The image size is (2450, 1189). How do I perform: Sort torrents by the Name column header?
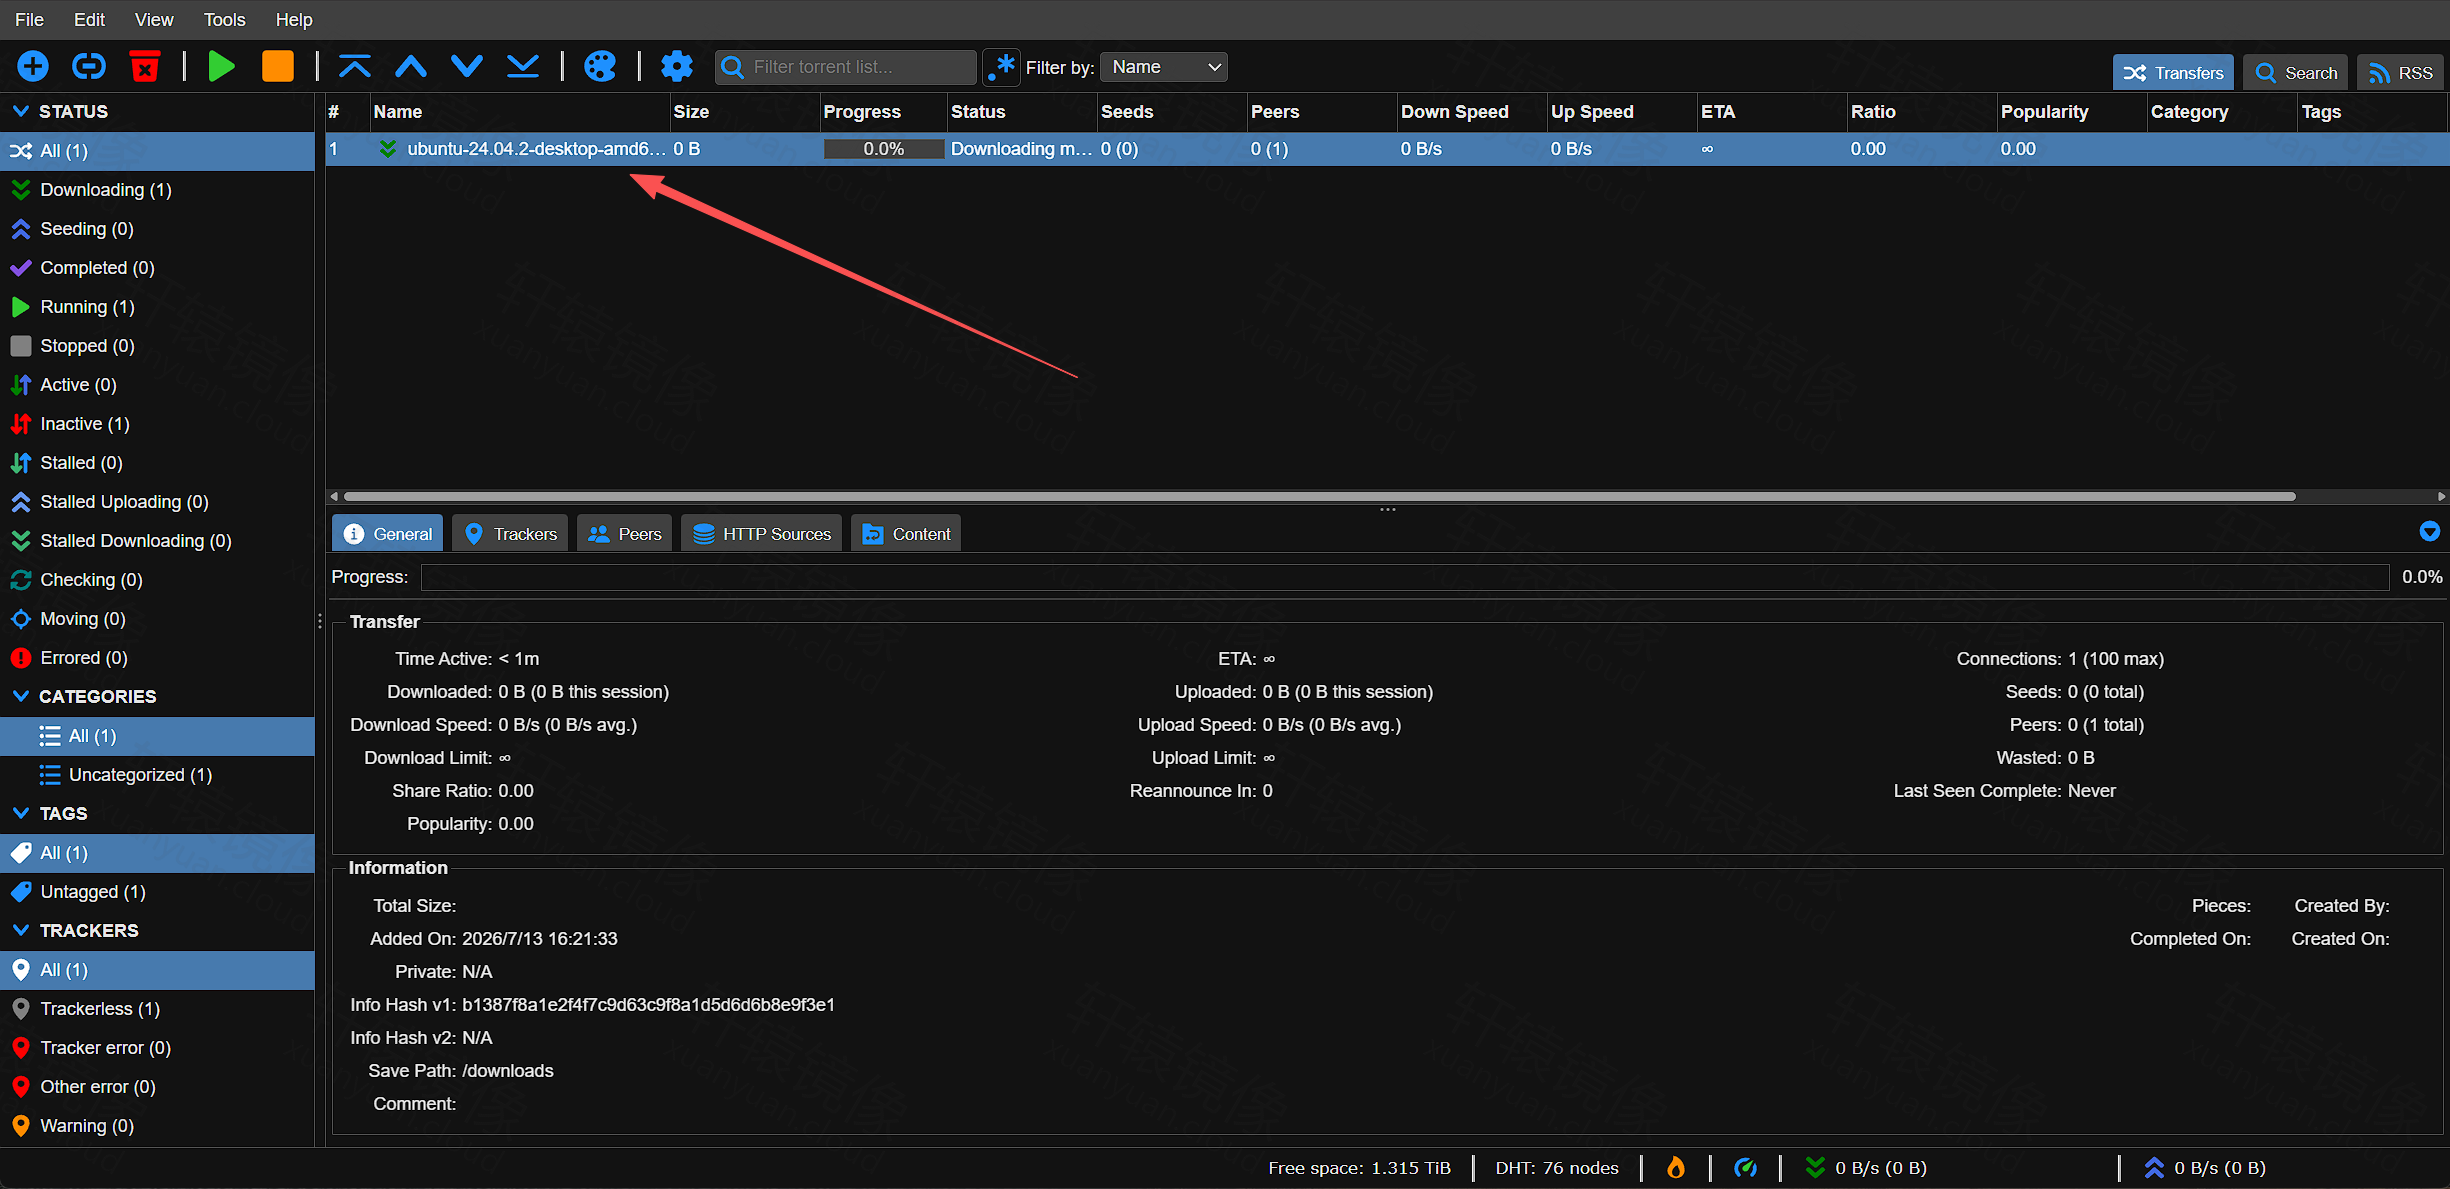tap(519, 112)
